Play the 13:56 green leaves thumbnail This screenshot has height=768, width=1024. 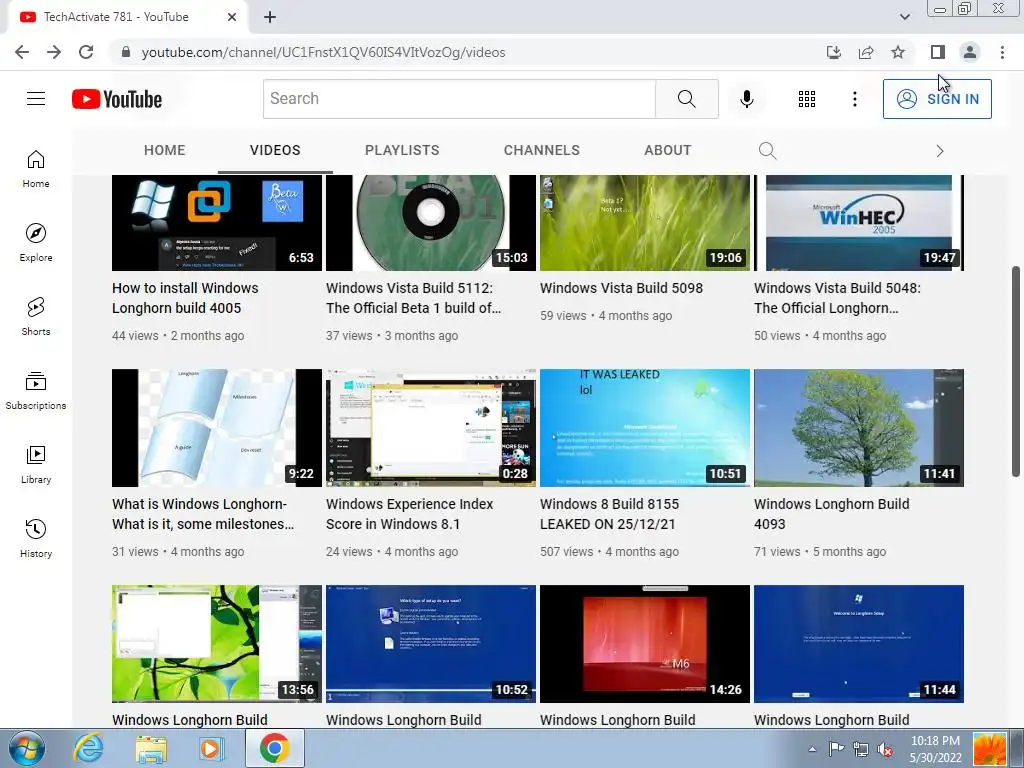217,644
